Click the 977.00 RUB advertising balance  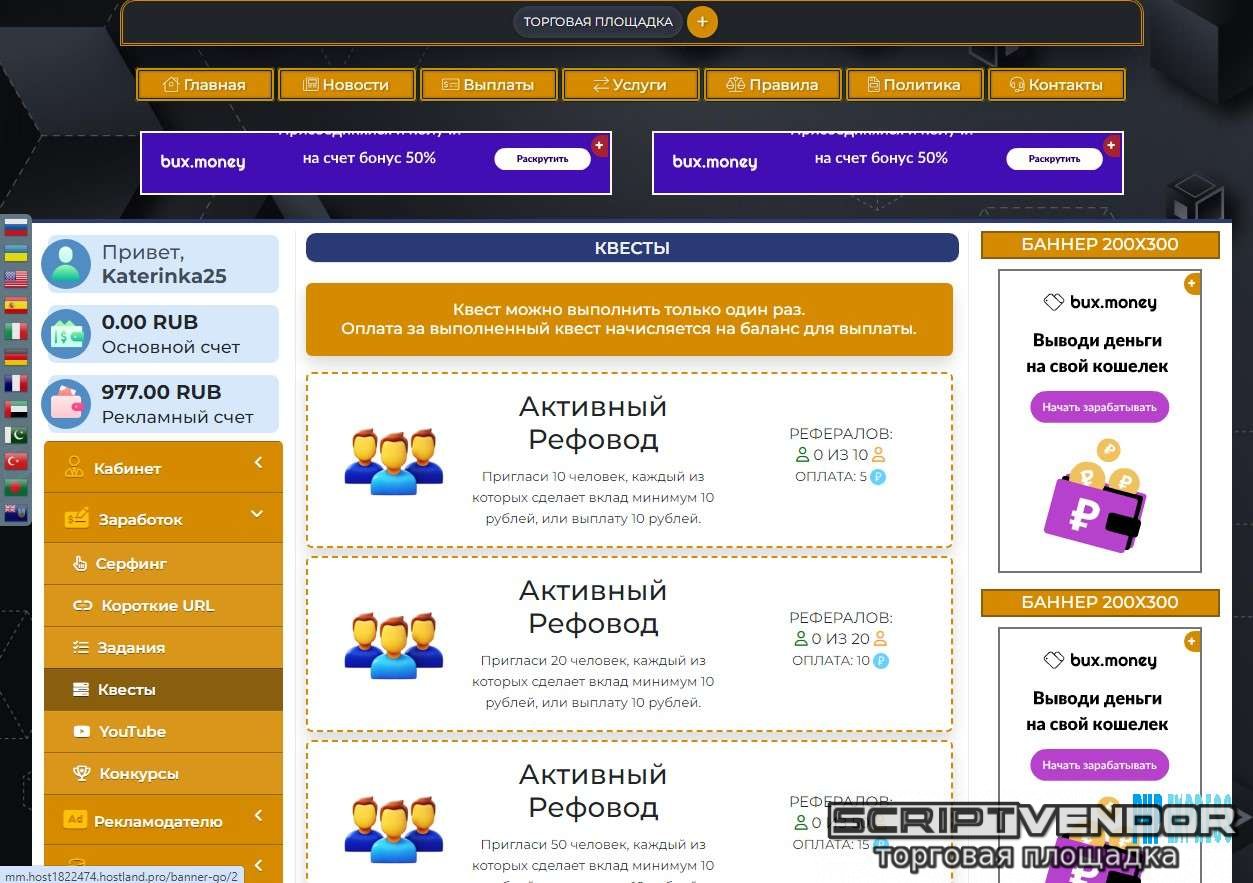point(161,392)
